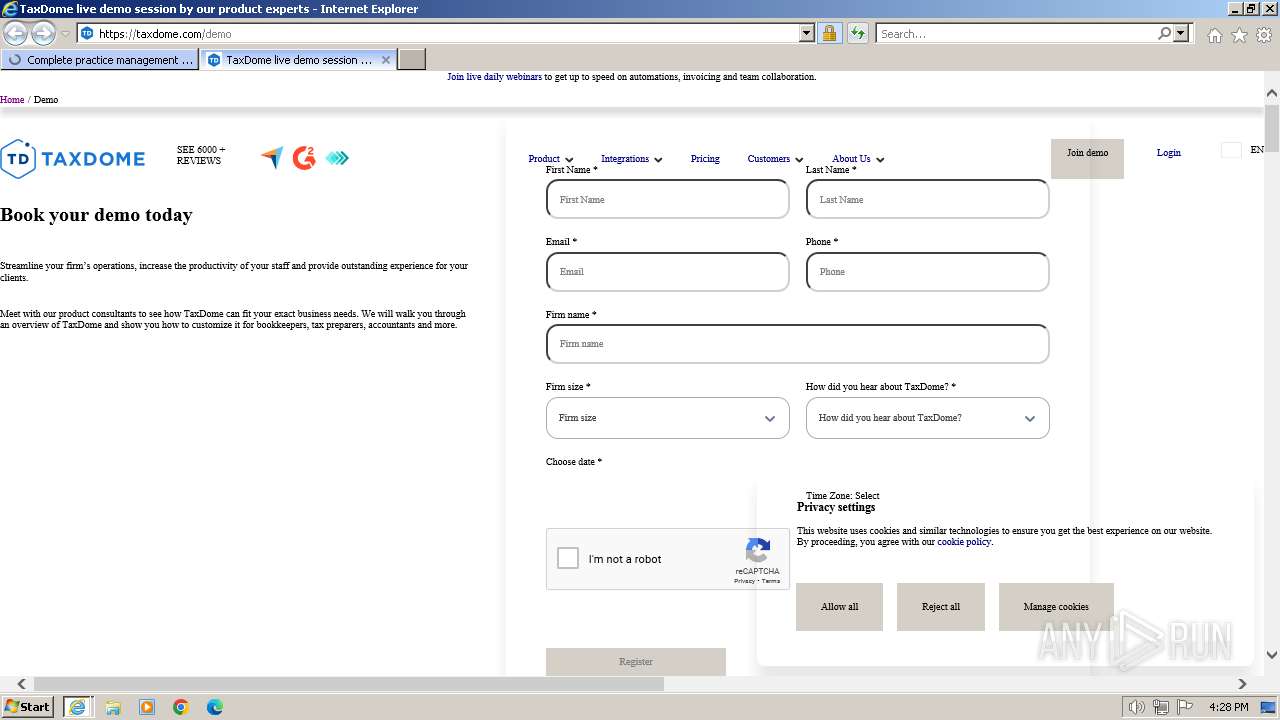This screenshot has width=1280, height=720.
Task: Click the horizontal scrollbar right arrow
Action: point(1242,684)
